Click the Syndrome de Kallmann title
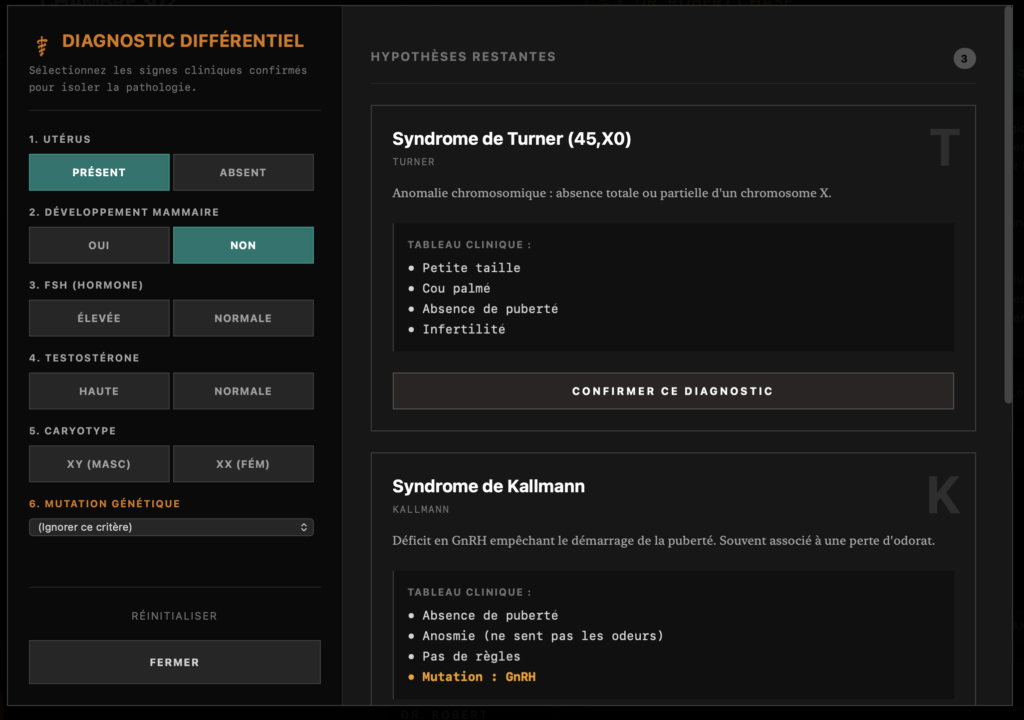This screenshot has height=720, width=1024. click(x=488, y=487)
